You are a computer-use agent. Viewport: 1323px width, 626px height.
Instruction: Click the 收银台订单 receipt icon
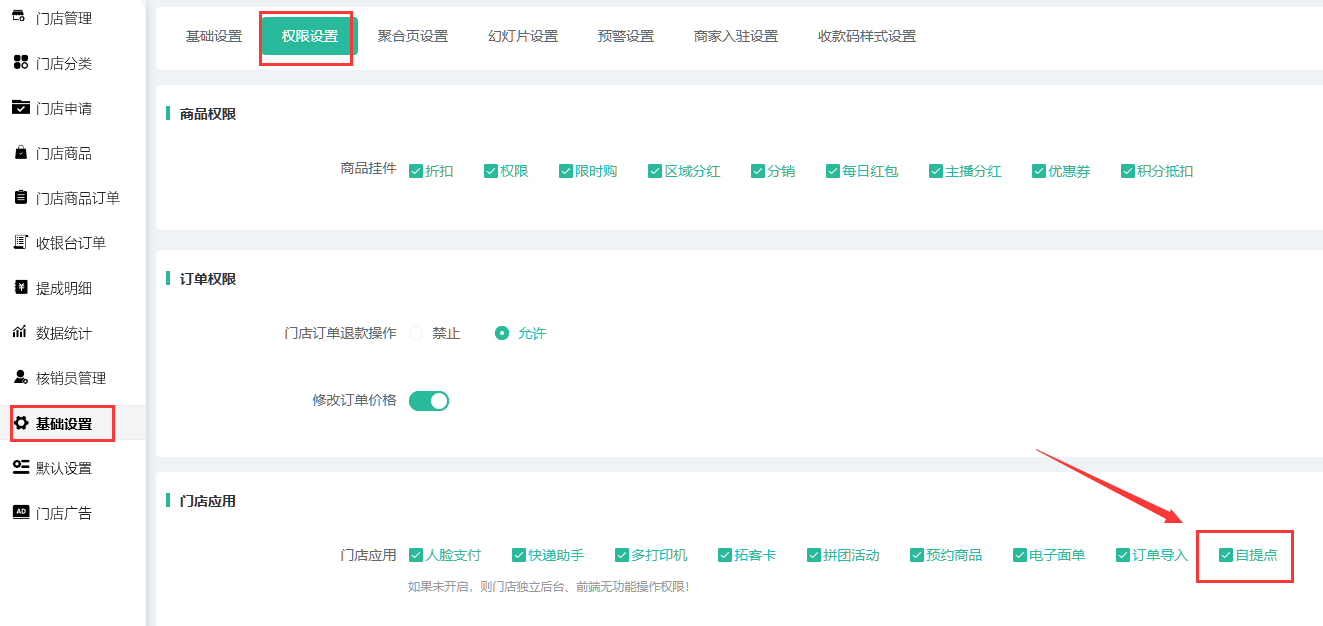[x=20, y=243]
